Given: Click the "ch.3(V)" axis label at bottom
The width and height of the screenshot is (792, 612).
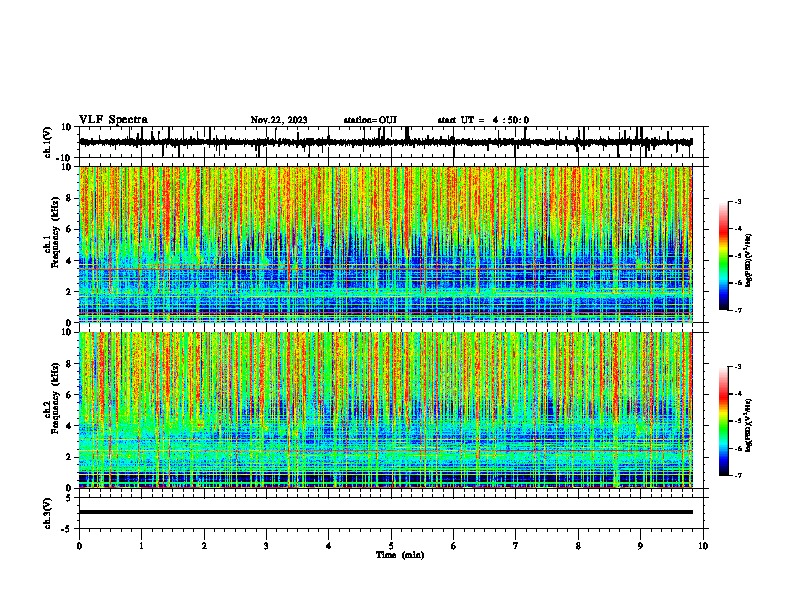Looking at the screenshot, I should [x=48, y=513].
